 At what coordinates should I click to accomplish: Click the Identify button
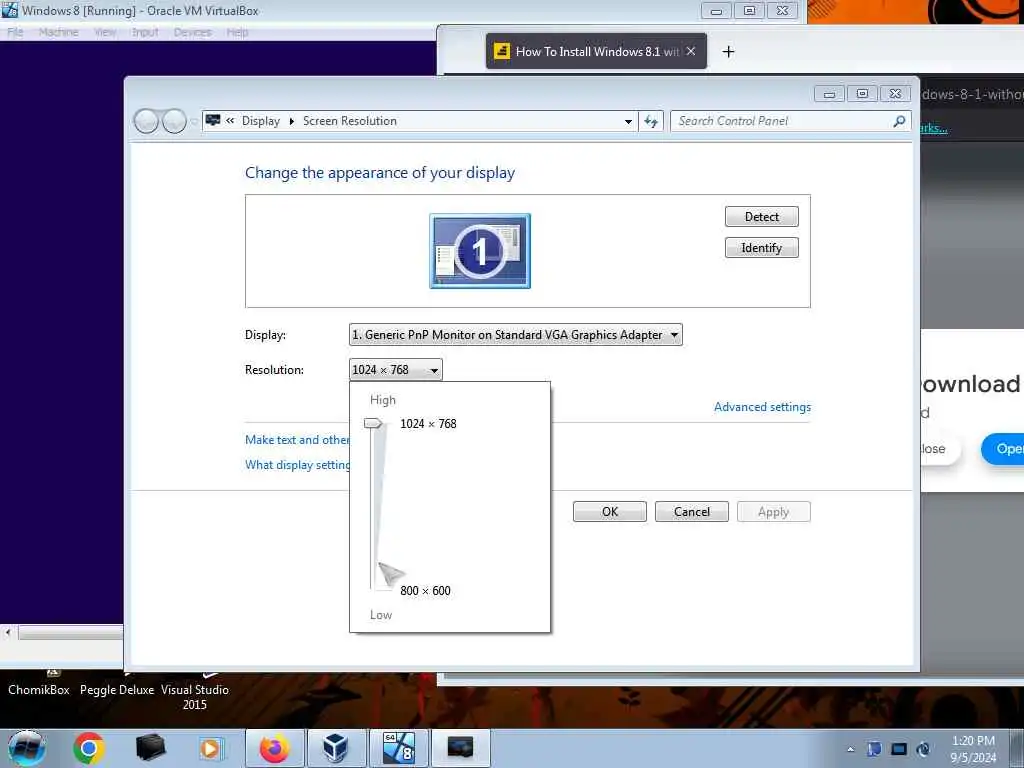(761, 248)
